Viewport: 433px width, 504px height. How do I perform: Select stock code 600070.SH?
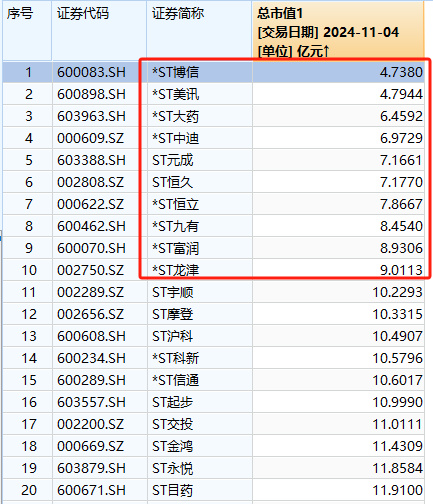click(x=91, y=248)
